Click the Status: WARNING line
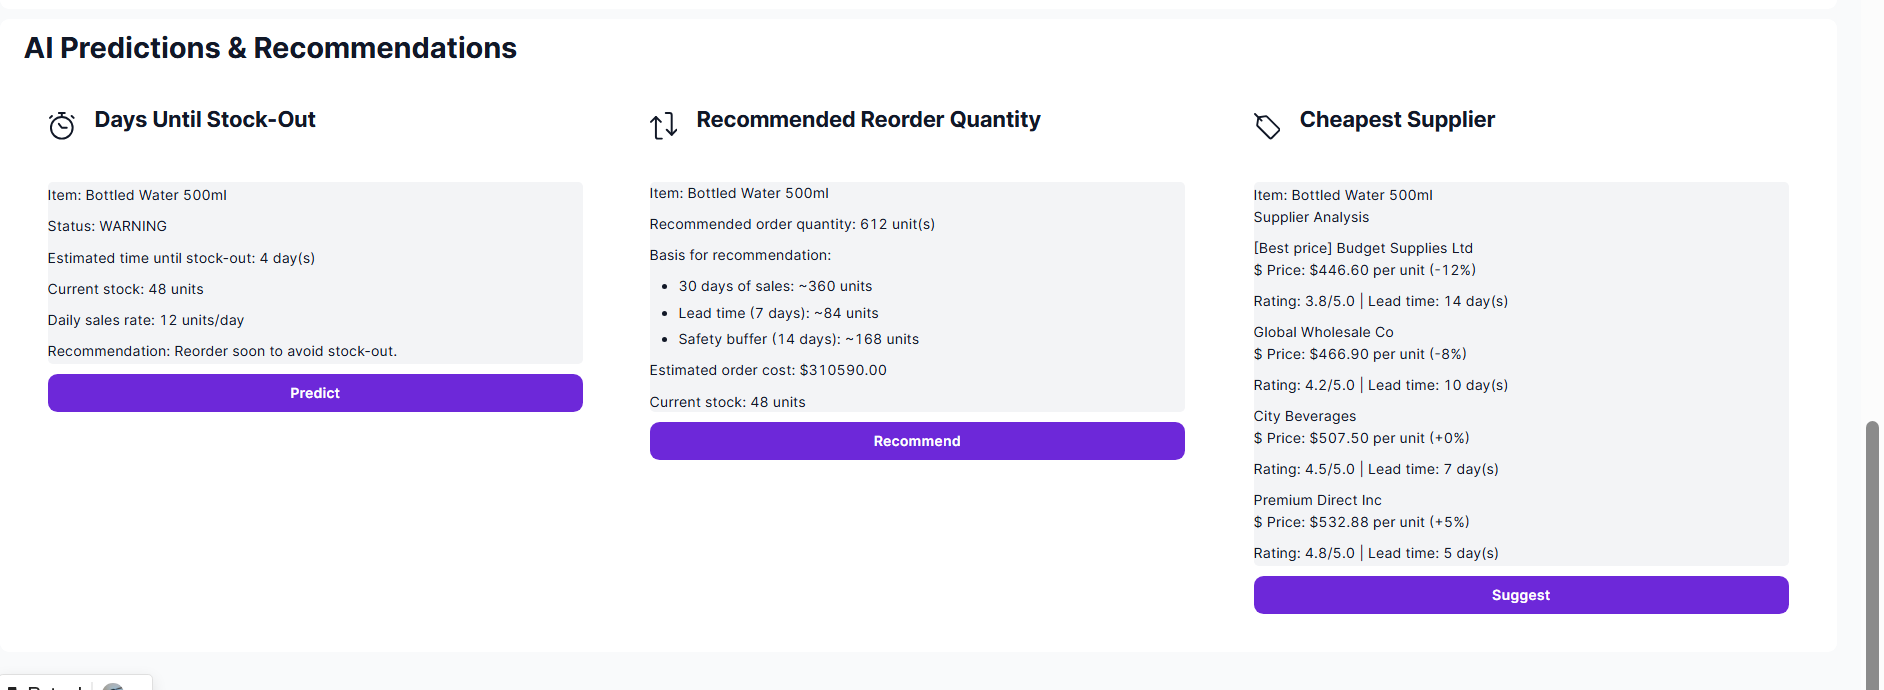 click(107, 227)
